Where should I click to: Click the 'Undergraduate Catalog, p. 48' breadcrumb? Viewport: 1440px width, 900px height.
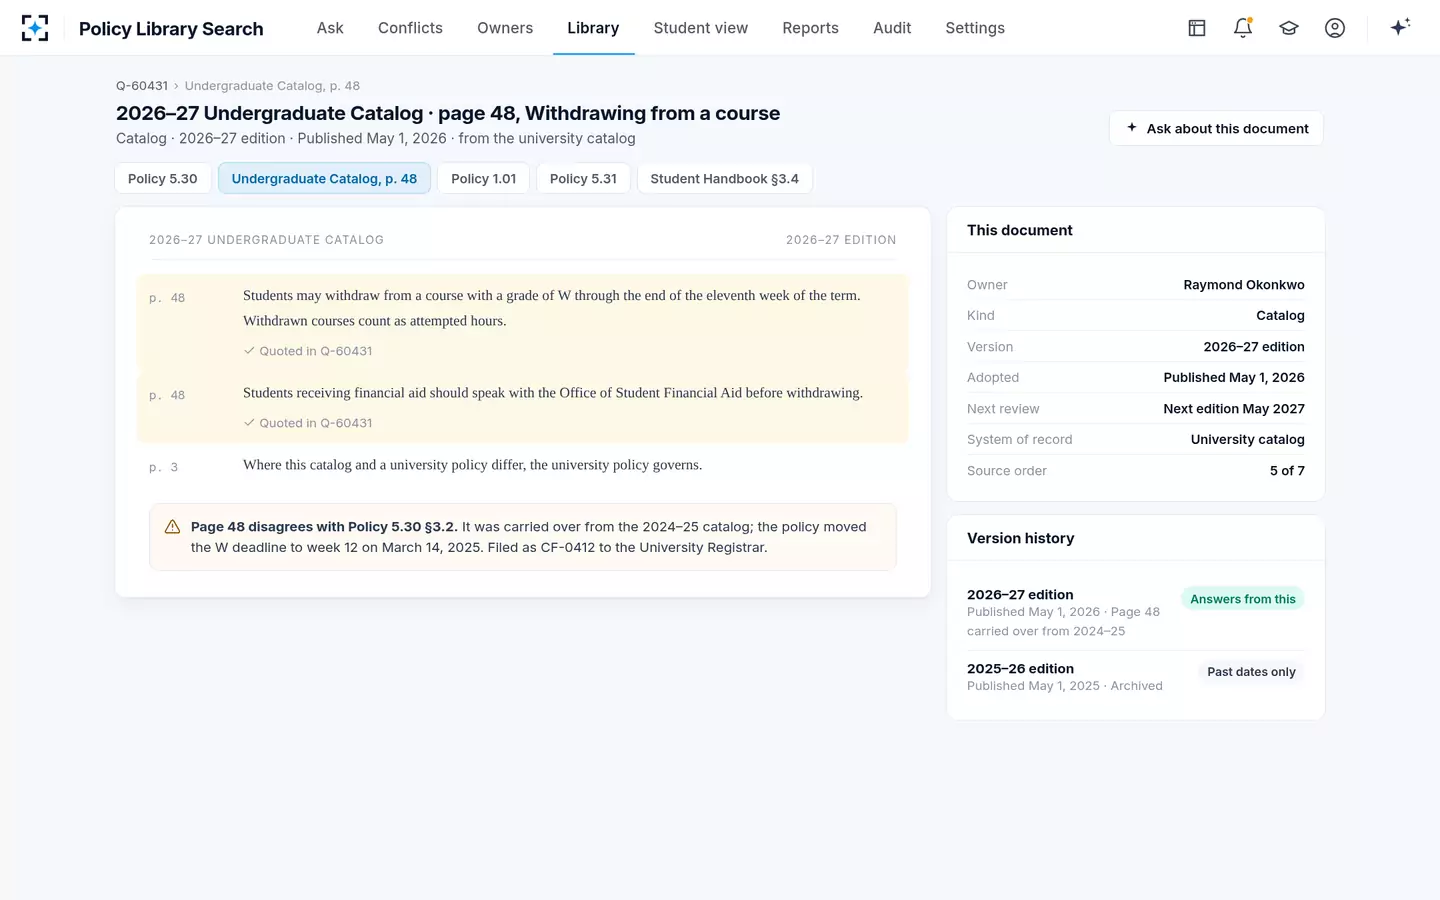272,86
